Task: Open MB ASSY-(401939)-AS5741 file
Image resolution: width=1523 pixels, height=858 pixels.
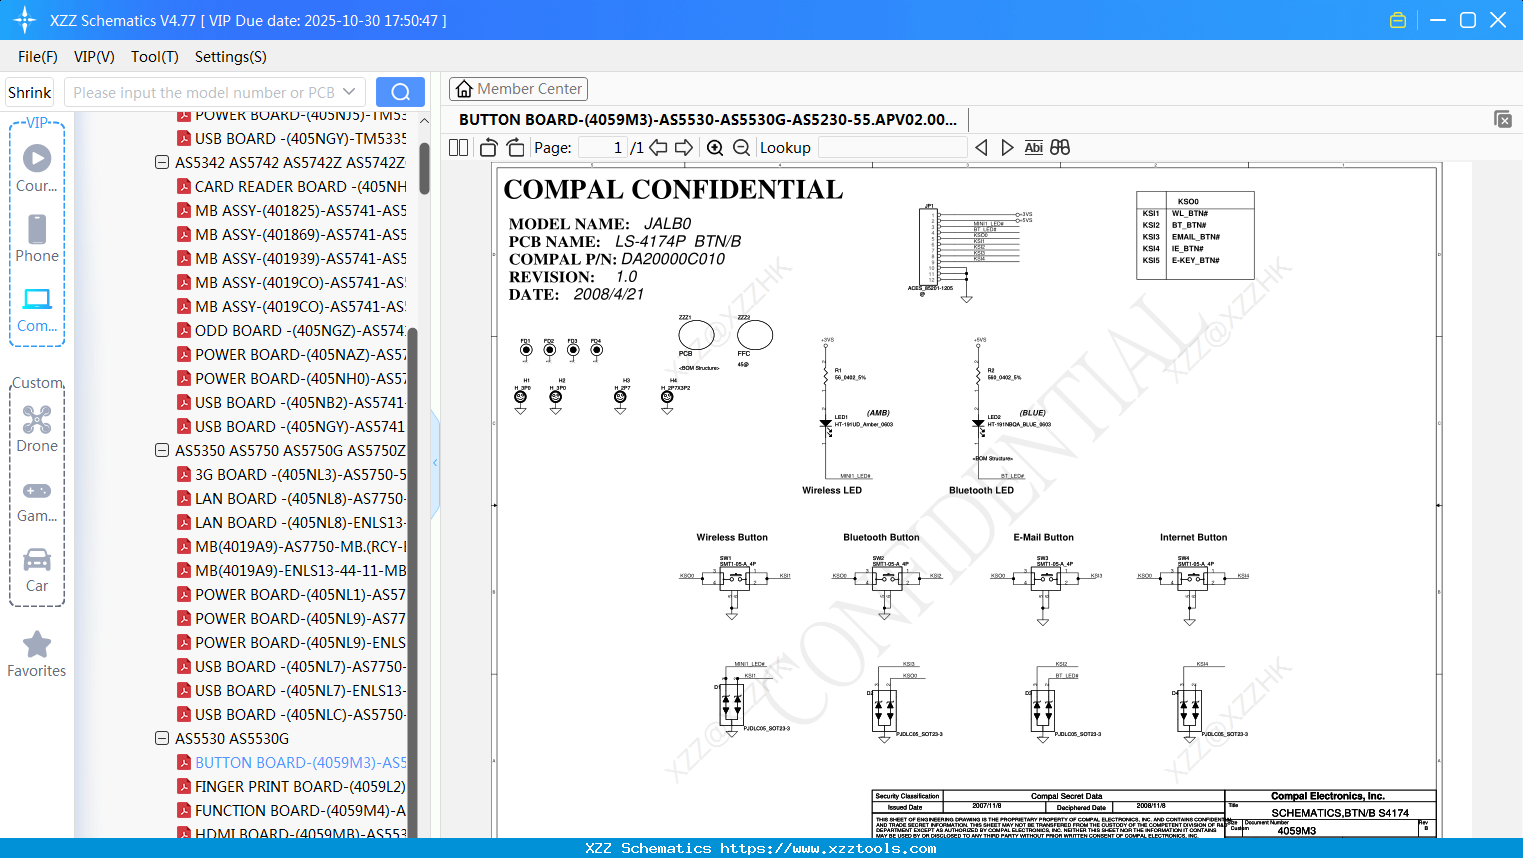Action: (x=300, y=258)
